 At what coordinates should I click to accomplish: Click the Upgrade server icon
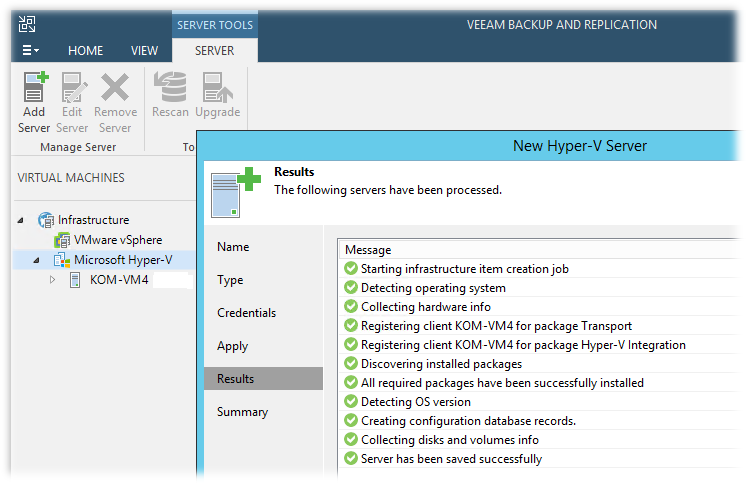217,87
